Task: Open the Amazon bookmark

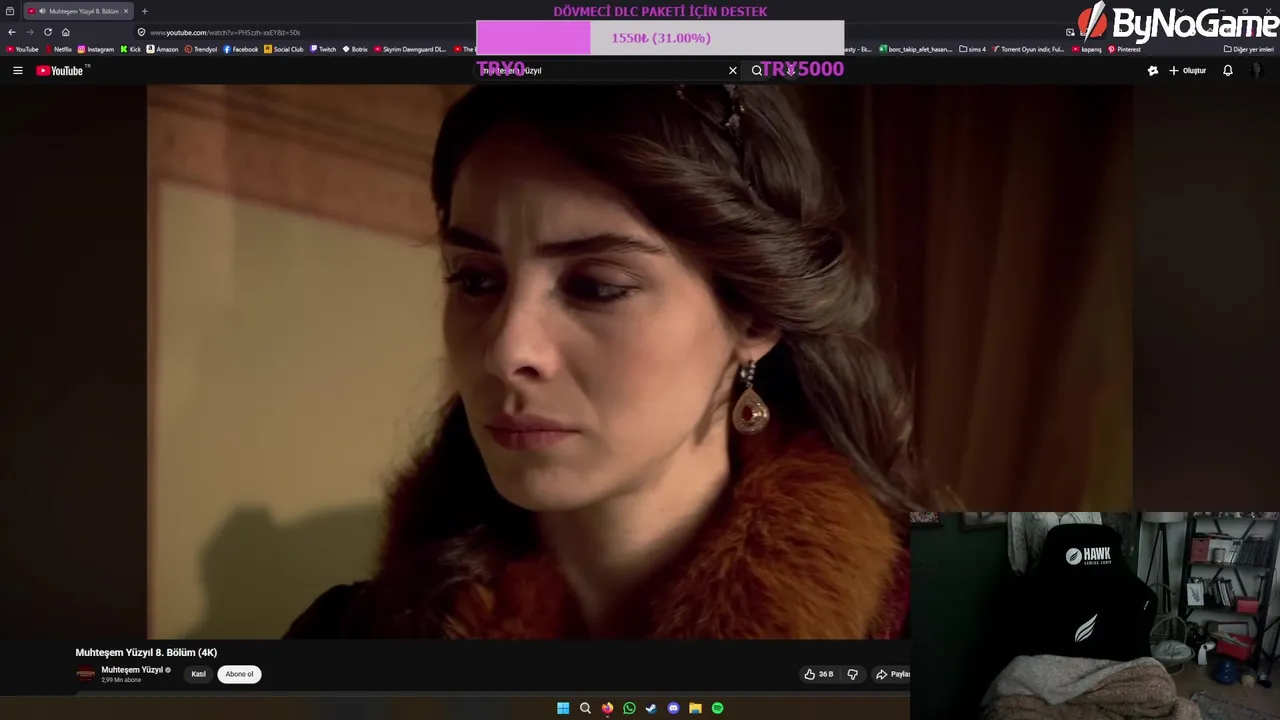Action: point(163,49)
